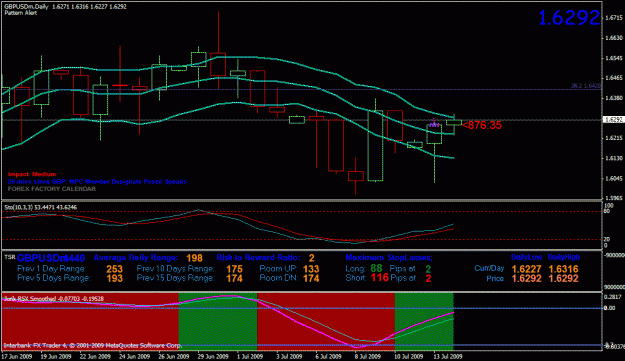Click the '6 Jul 2009' date on the time axis
This screenshot has width=625, height=361.
pyautogui.click(x=329, y=356)
